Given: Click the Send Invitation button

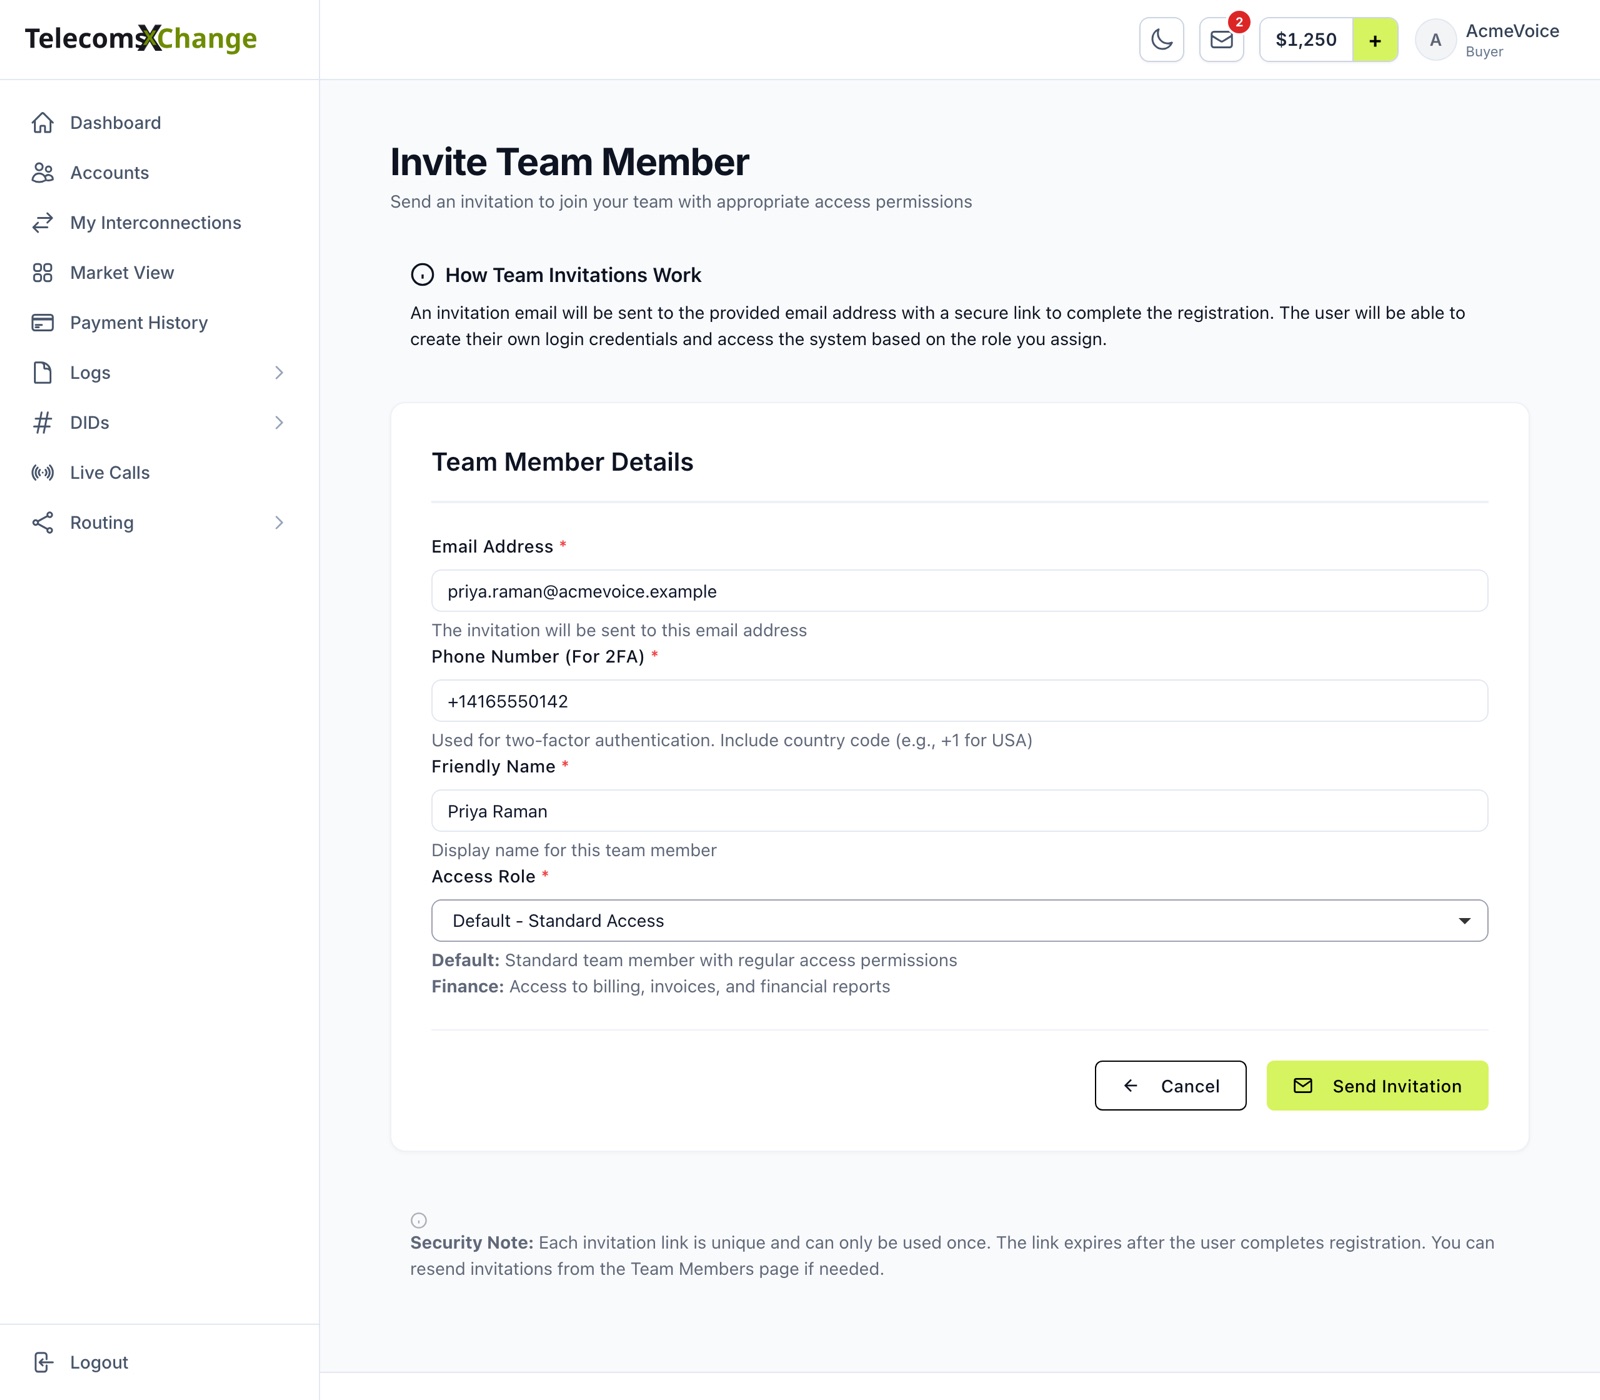Looking at the screenshot, I should pos(1377,1085).
